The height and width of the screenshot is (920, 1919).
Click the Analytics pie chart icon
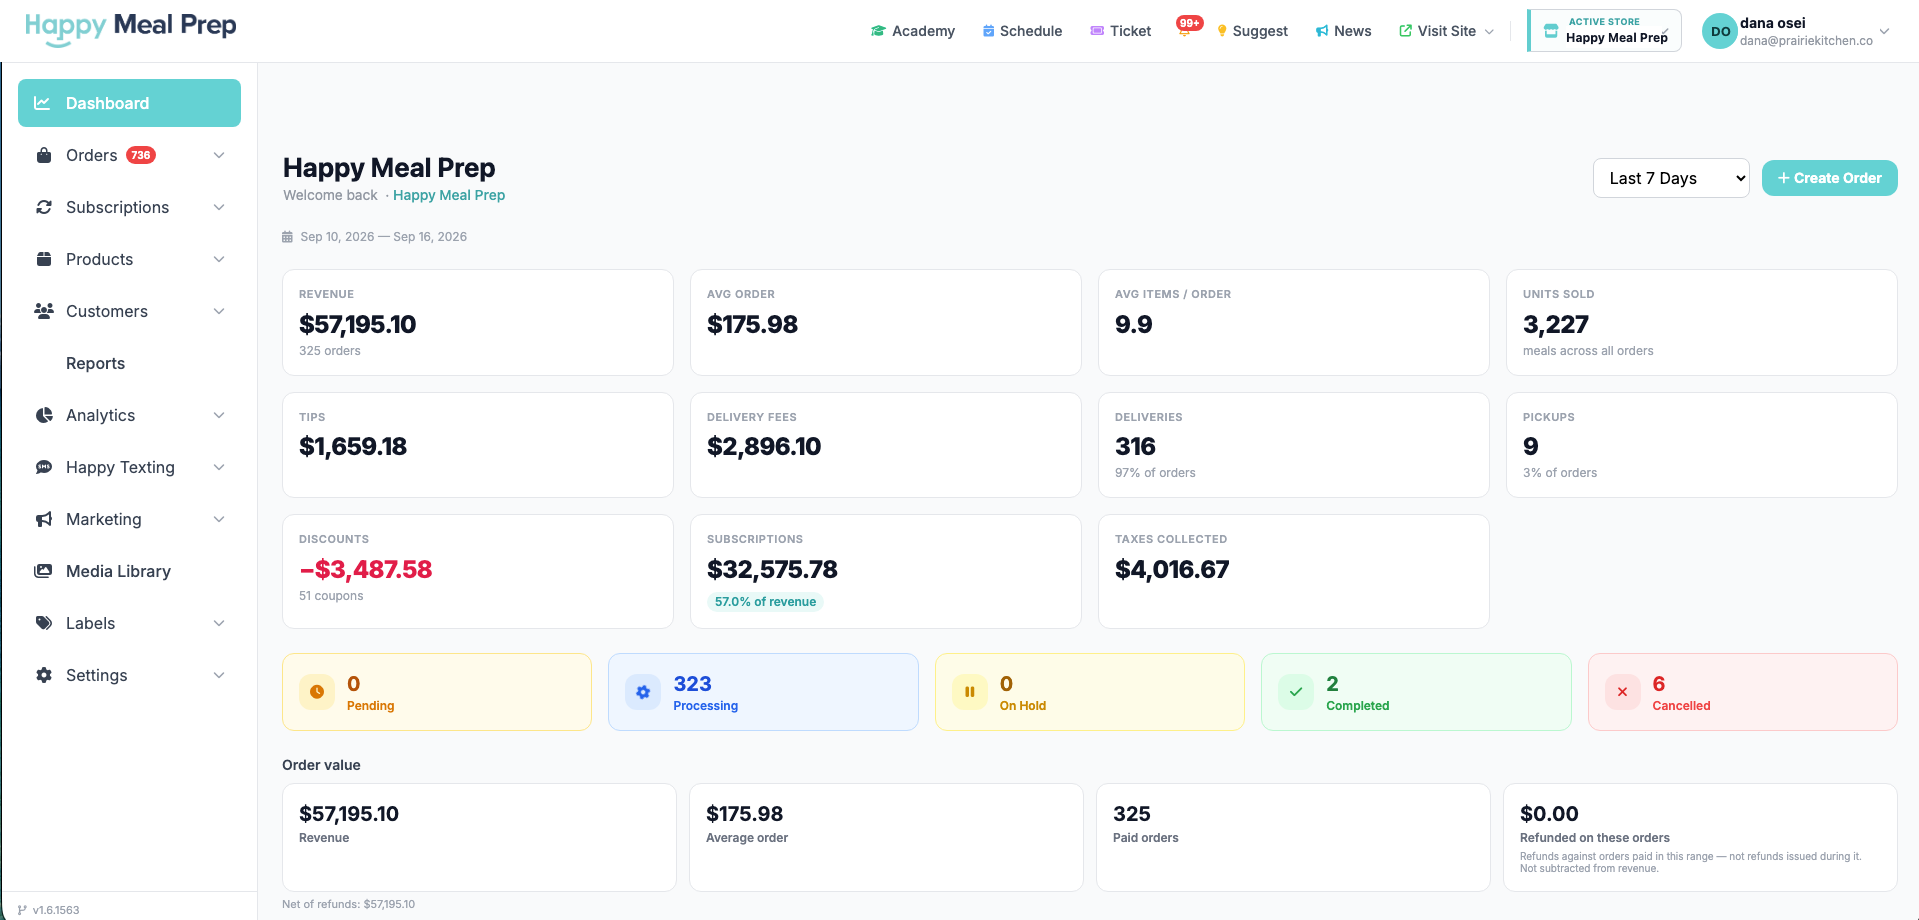click(x=44, y=415)
